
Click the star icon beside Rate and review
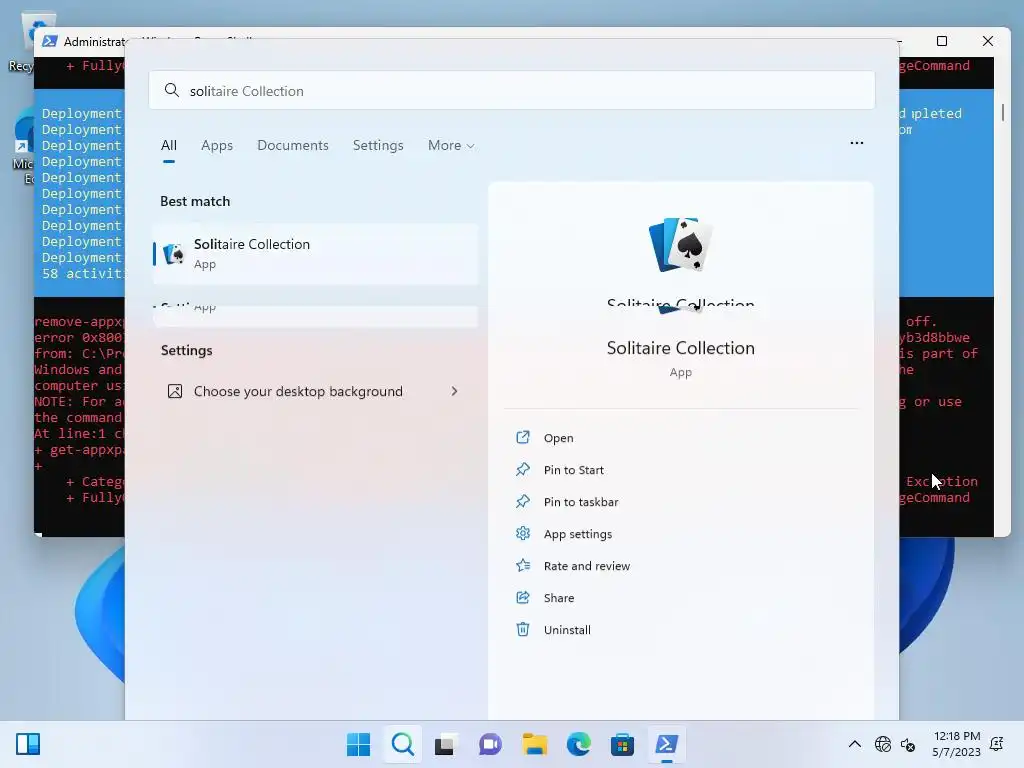522,565
